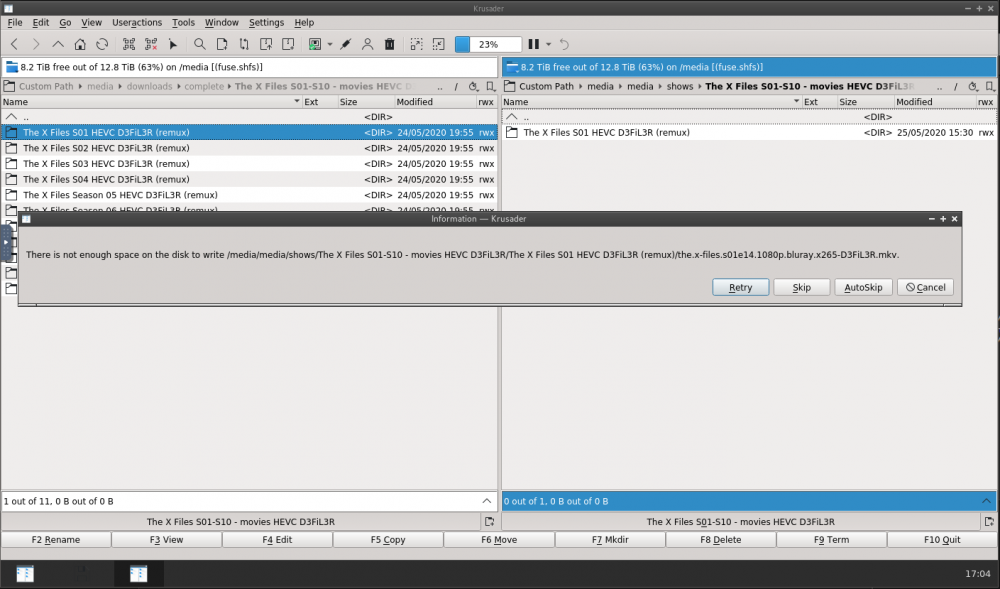This screenshot has width=1000, height=589.
Task: Click AutoSkip in the Information dialog
Action: (x=863, y=287)
